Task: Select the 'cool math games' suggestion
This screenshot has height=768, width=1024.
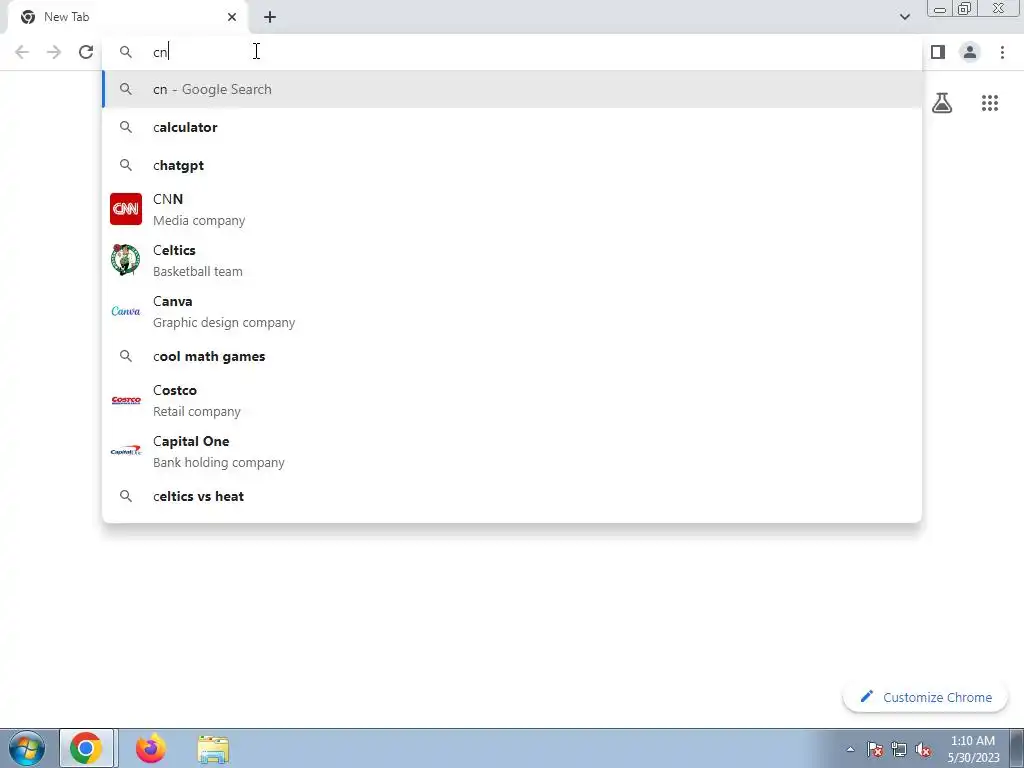Action: click(512, 357)
